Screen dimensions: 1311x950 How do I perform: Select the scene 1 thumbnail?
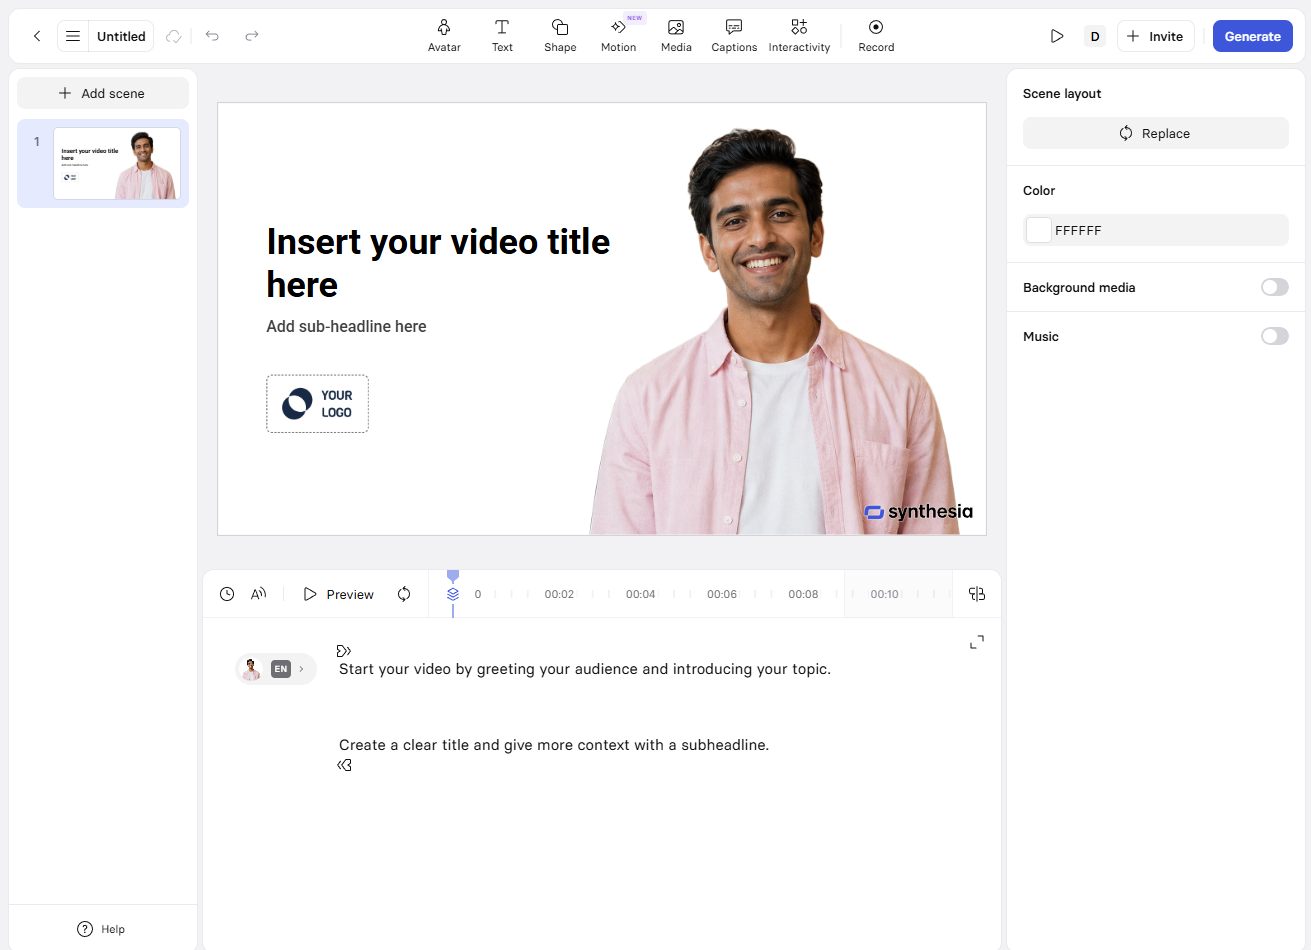(x=117, y=163)
